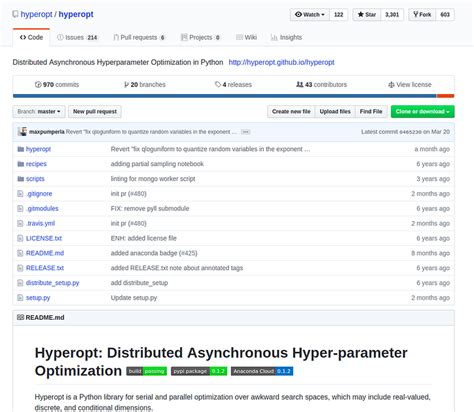Switch to the Wiki tab

(246, 37)
